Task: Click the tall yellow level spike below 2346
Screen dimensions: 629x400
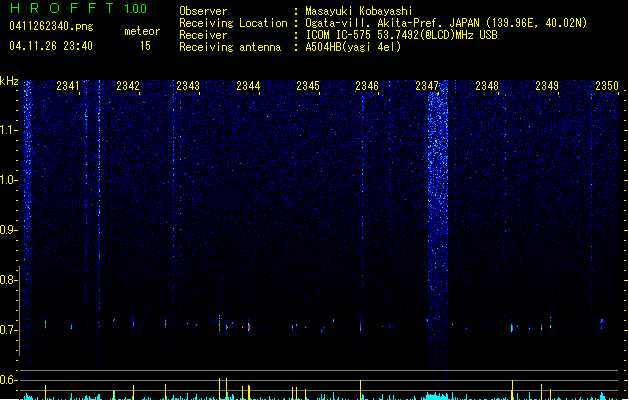Action: click(361, 390)
